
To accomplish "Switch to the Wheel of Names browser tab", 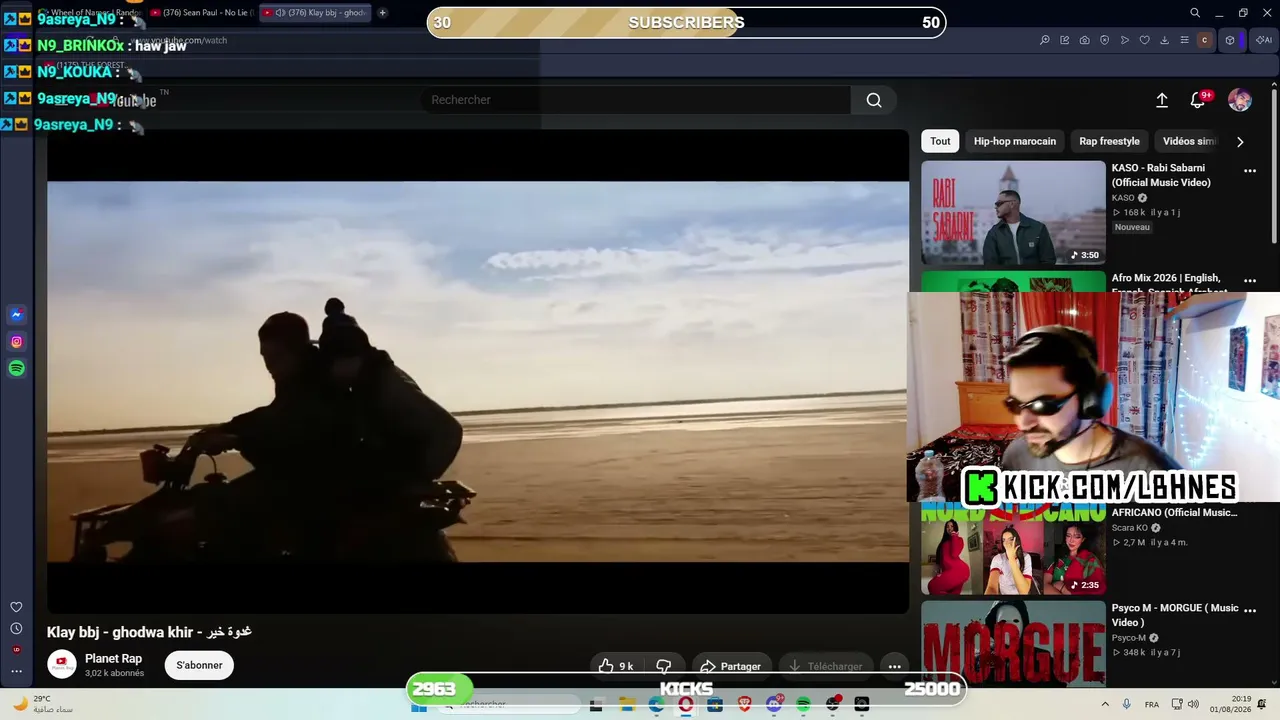I will 90,13.
